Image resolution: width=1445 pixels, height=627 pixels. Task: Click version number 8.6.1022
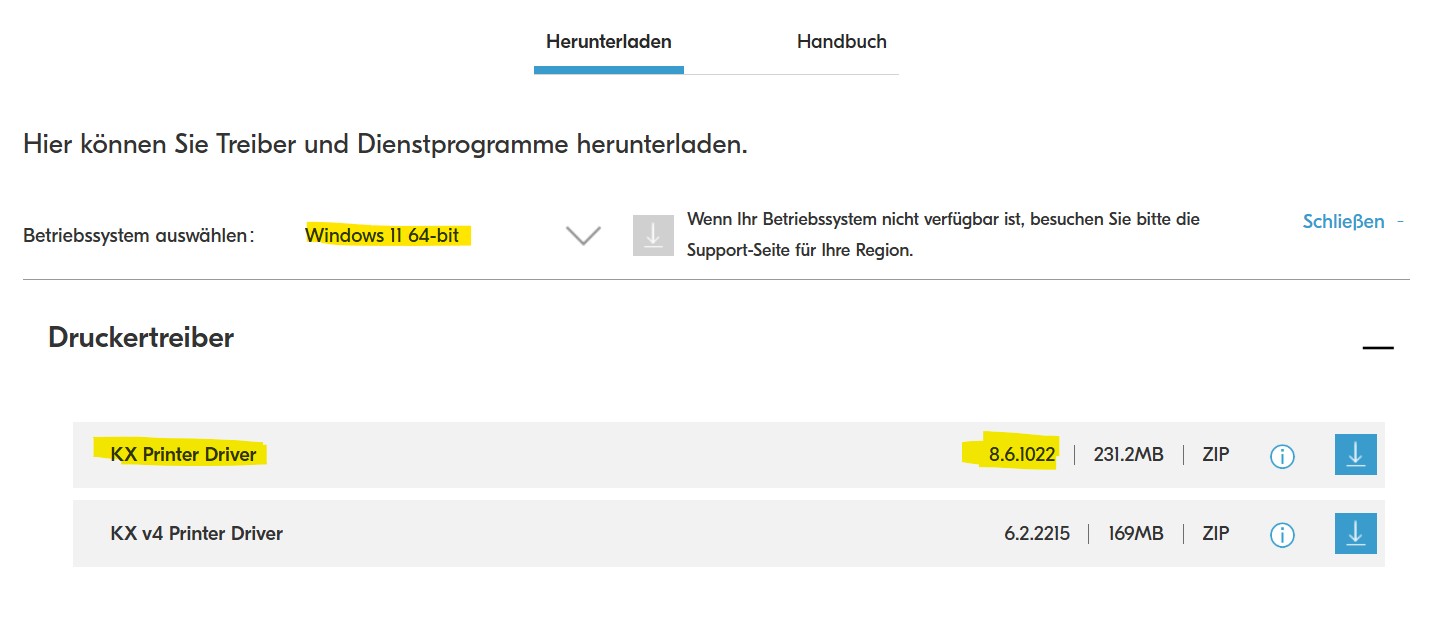click(x=1022, y=455)
